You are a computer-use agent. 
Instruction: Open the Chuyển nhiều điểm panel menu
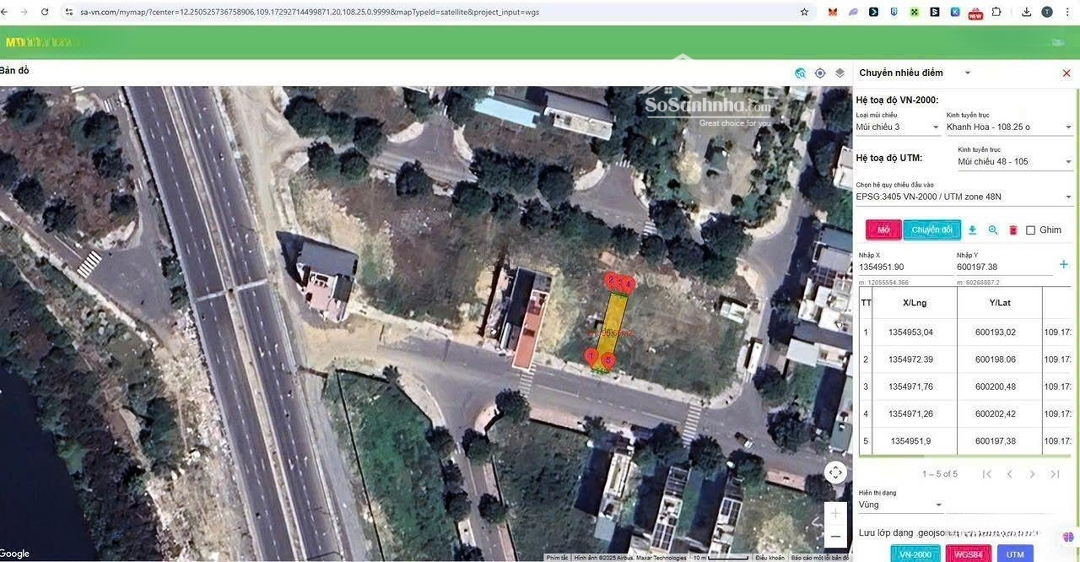click(x=967, y=73)
